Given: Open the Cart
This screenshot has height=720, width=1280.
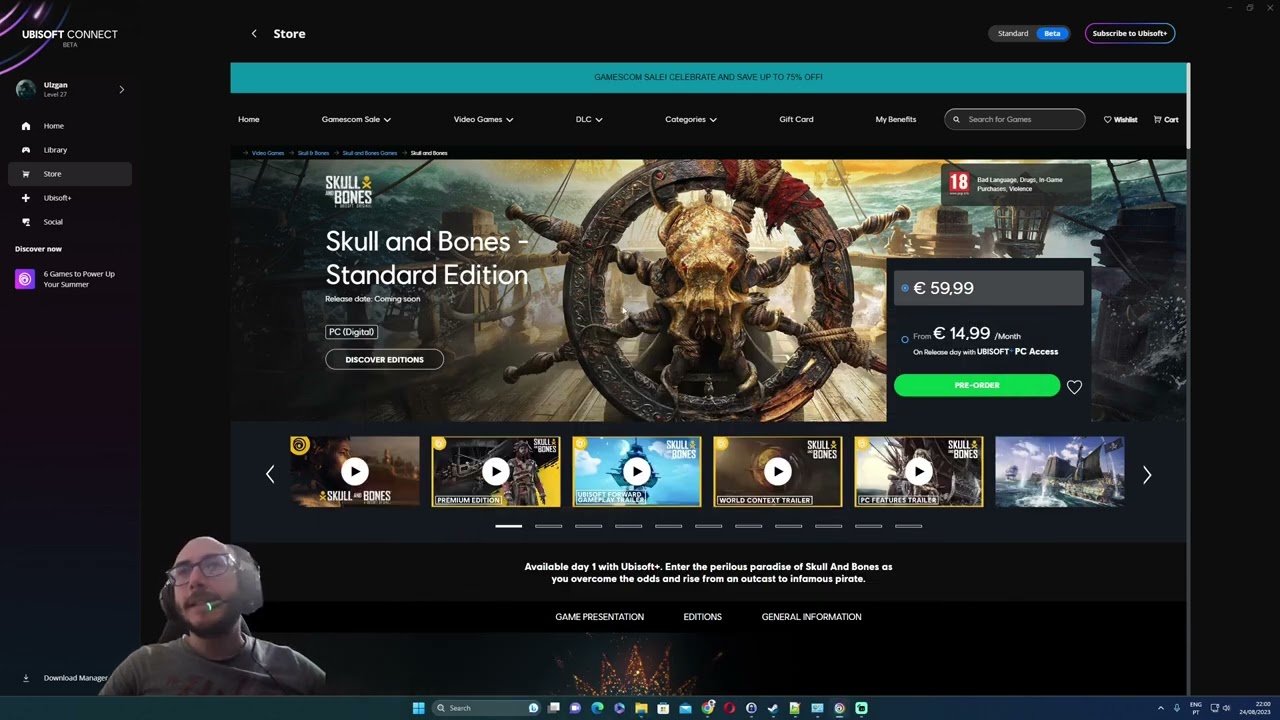Looking at the screenshot, I should point(1166,119).
